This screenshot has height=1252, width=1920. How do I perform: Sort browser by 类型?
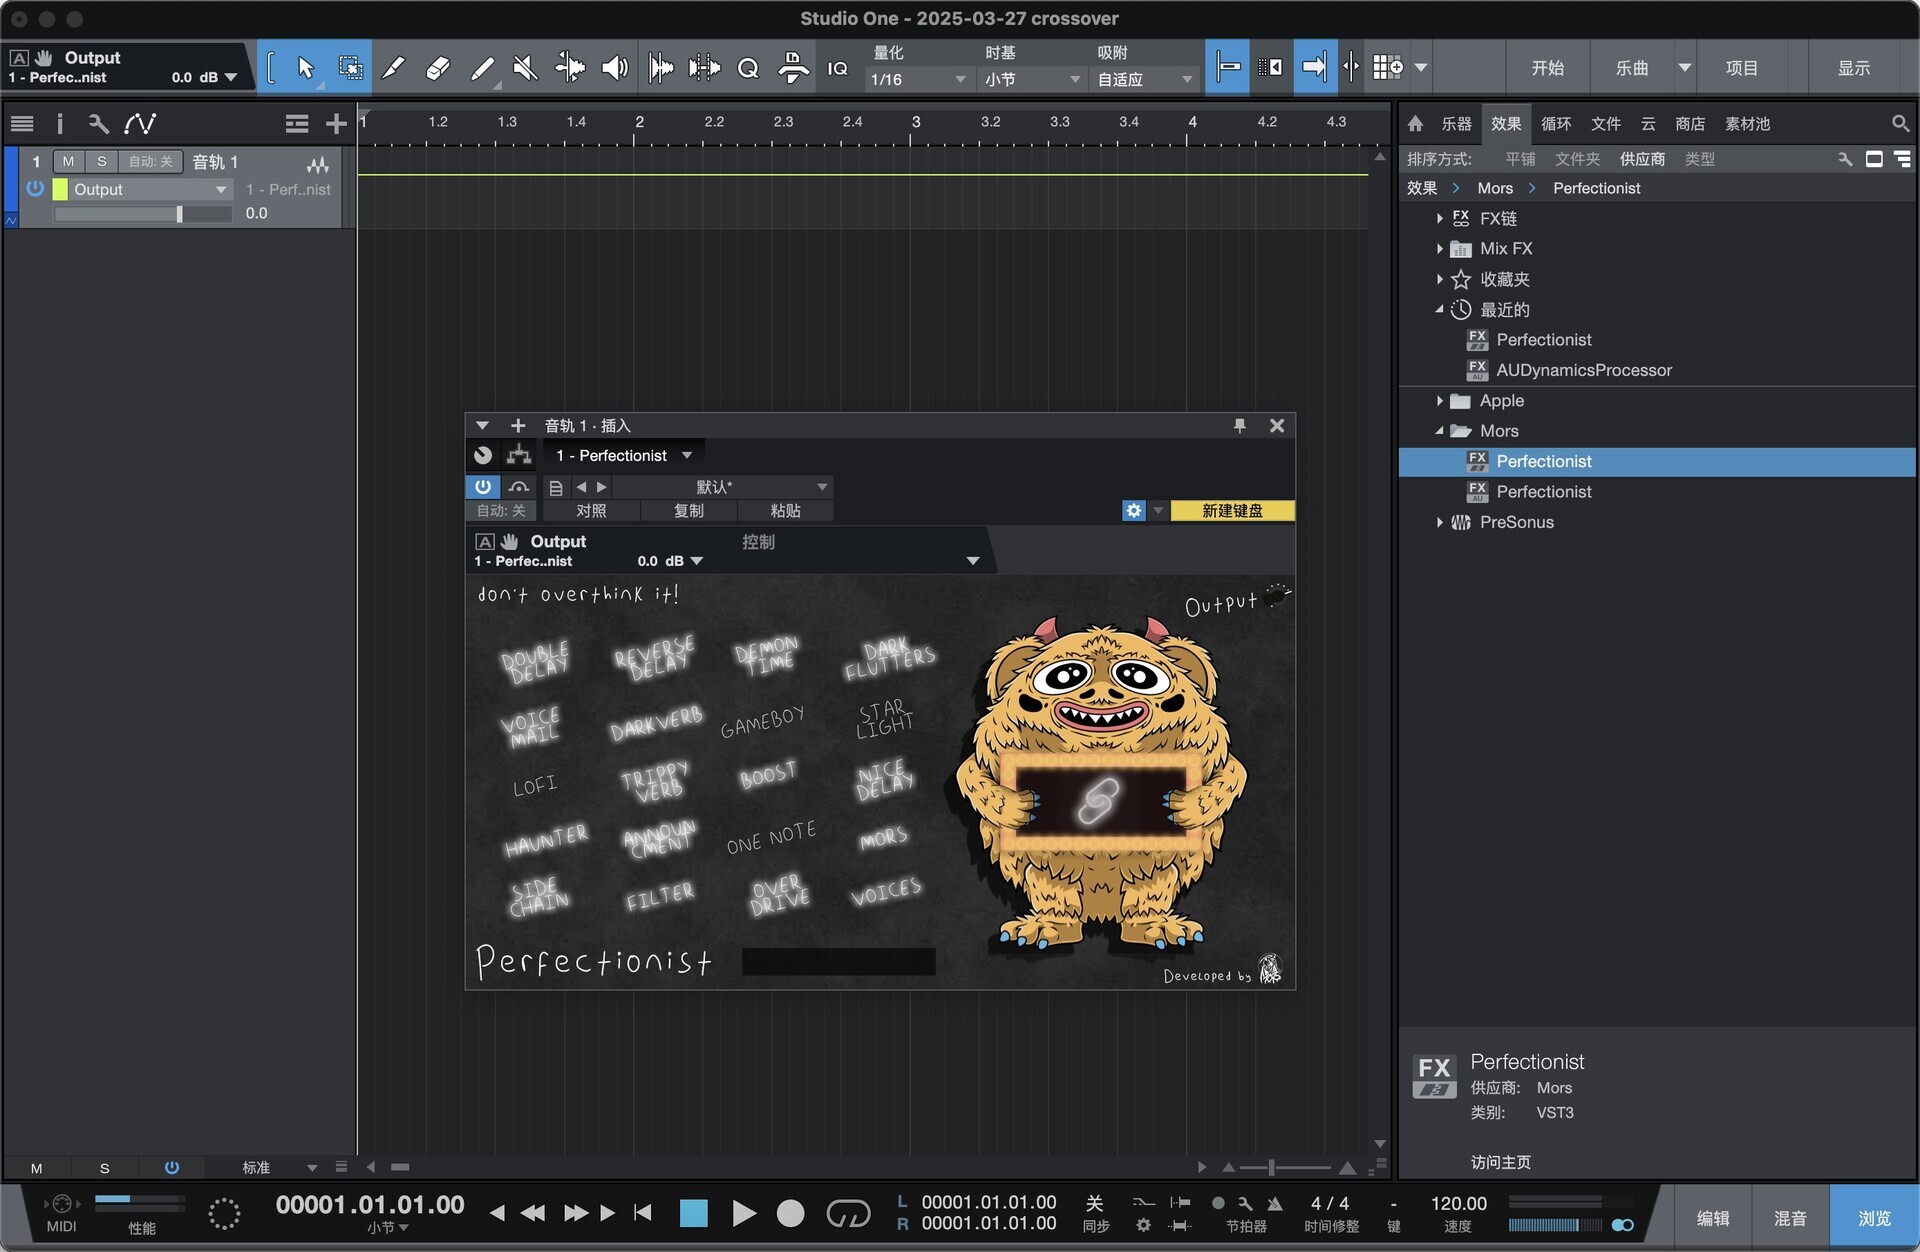pyautogui.click(x=1700, y=159)
